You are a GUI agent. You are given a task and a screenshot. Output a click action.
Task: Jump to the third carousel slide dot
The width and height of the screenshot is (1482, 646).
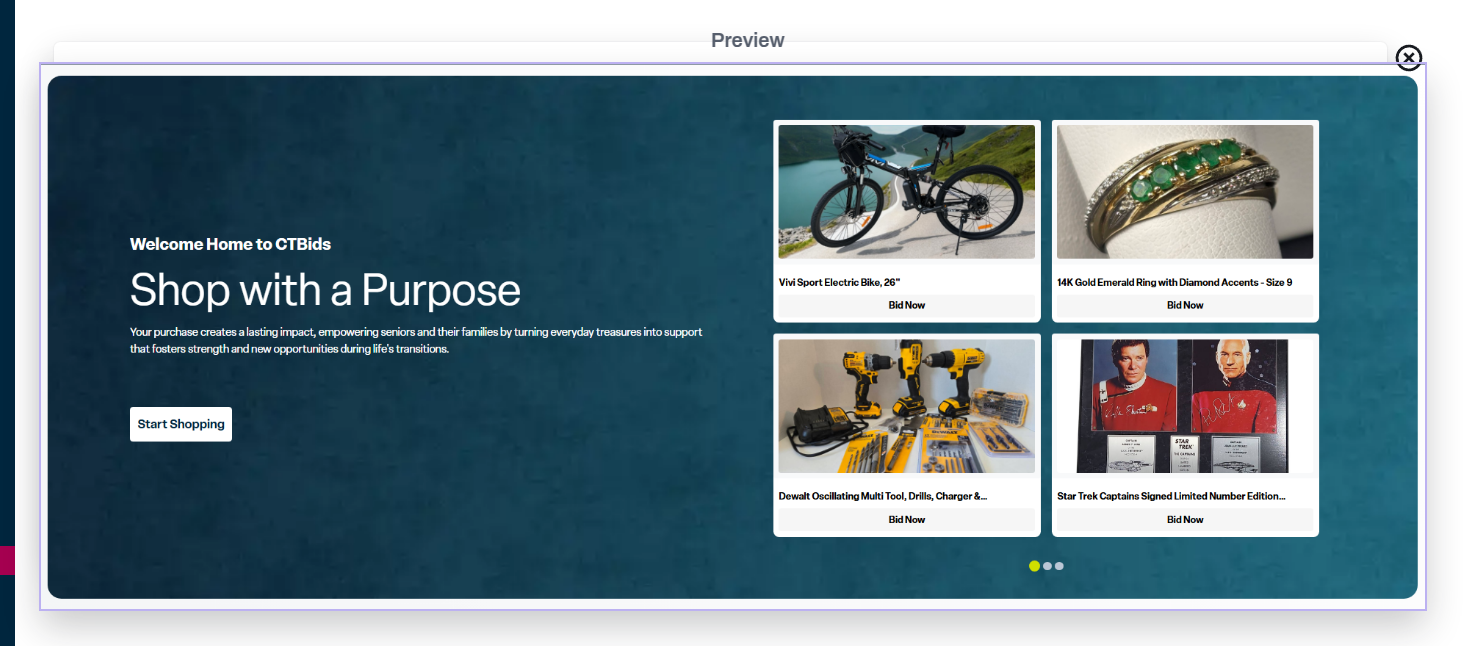tap(1059, 566)
